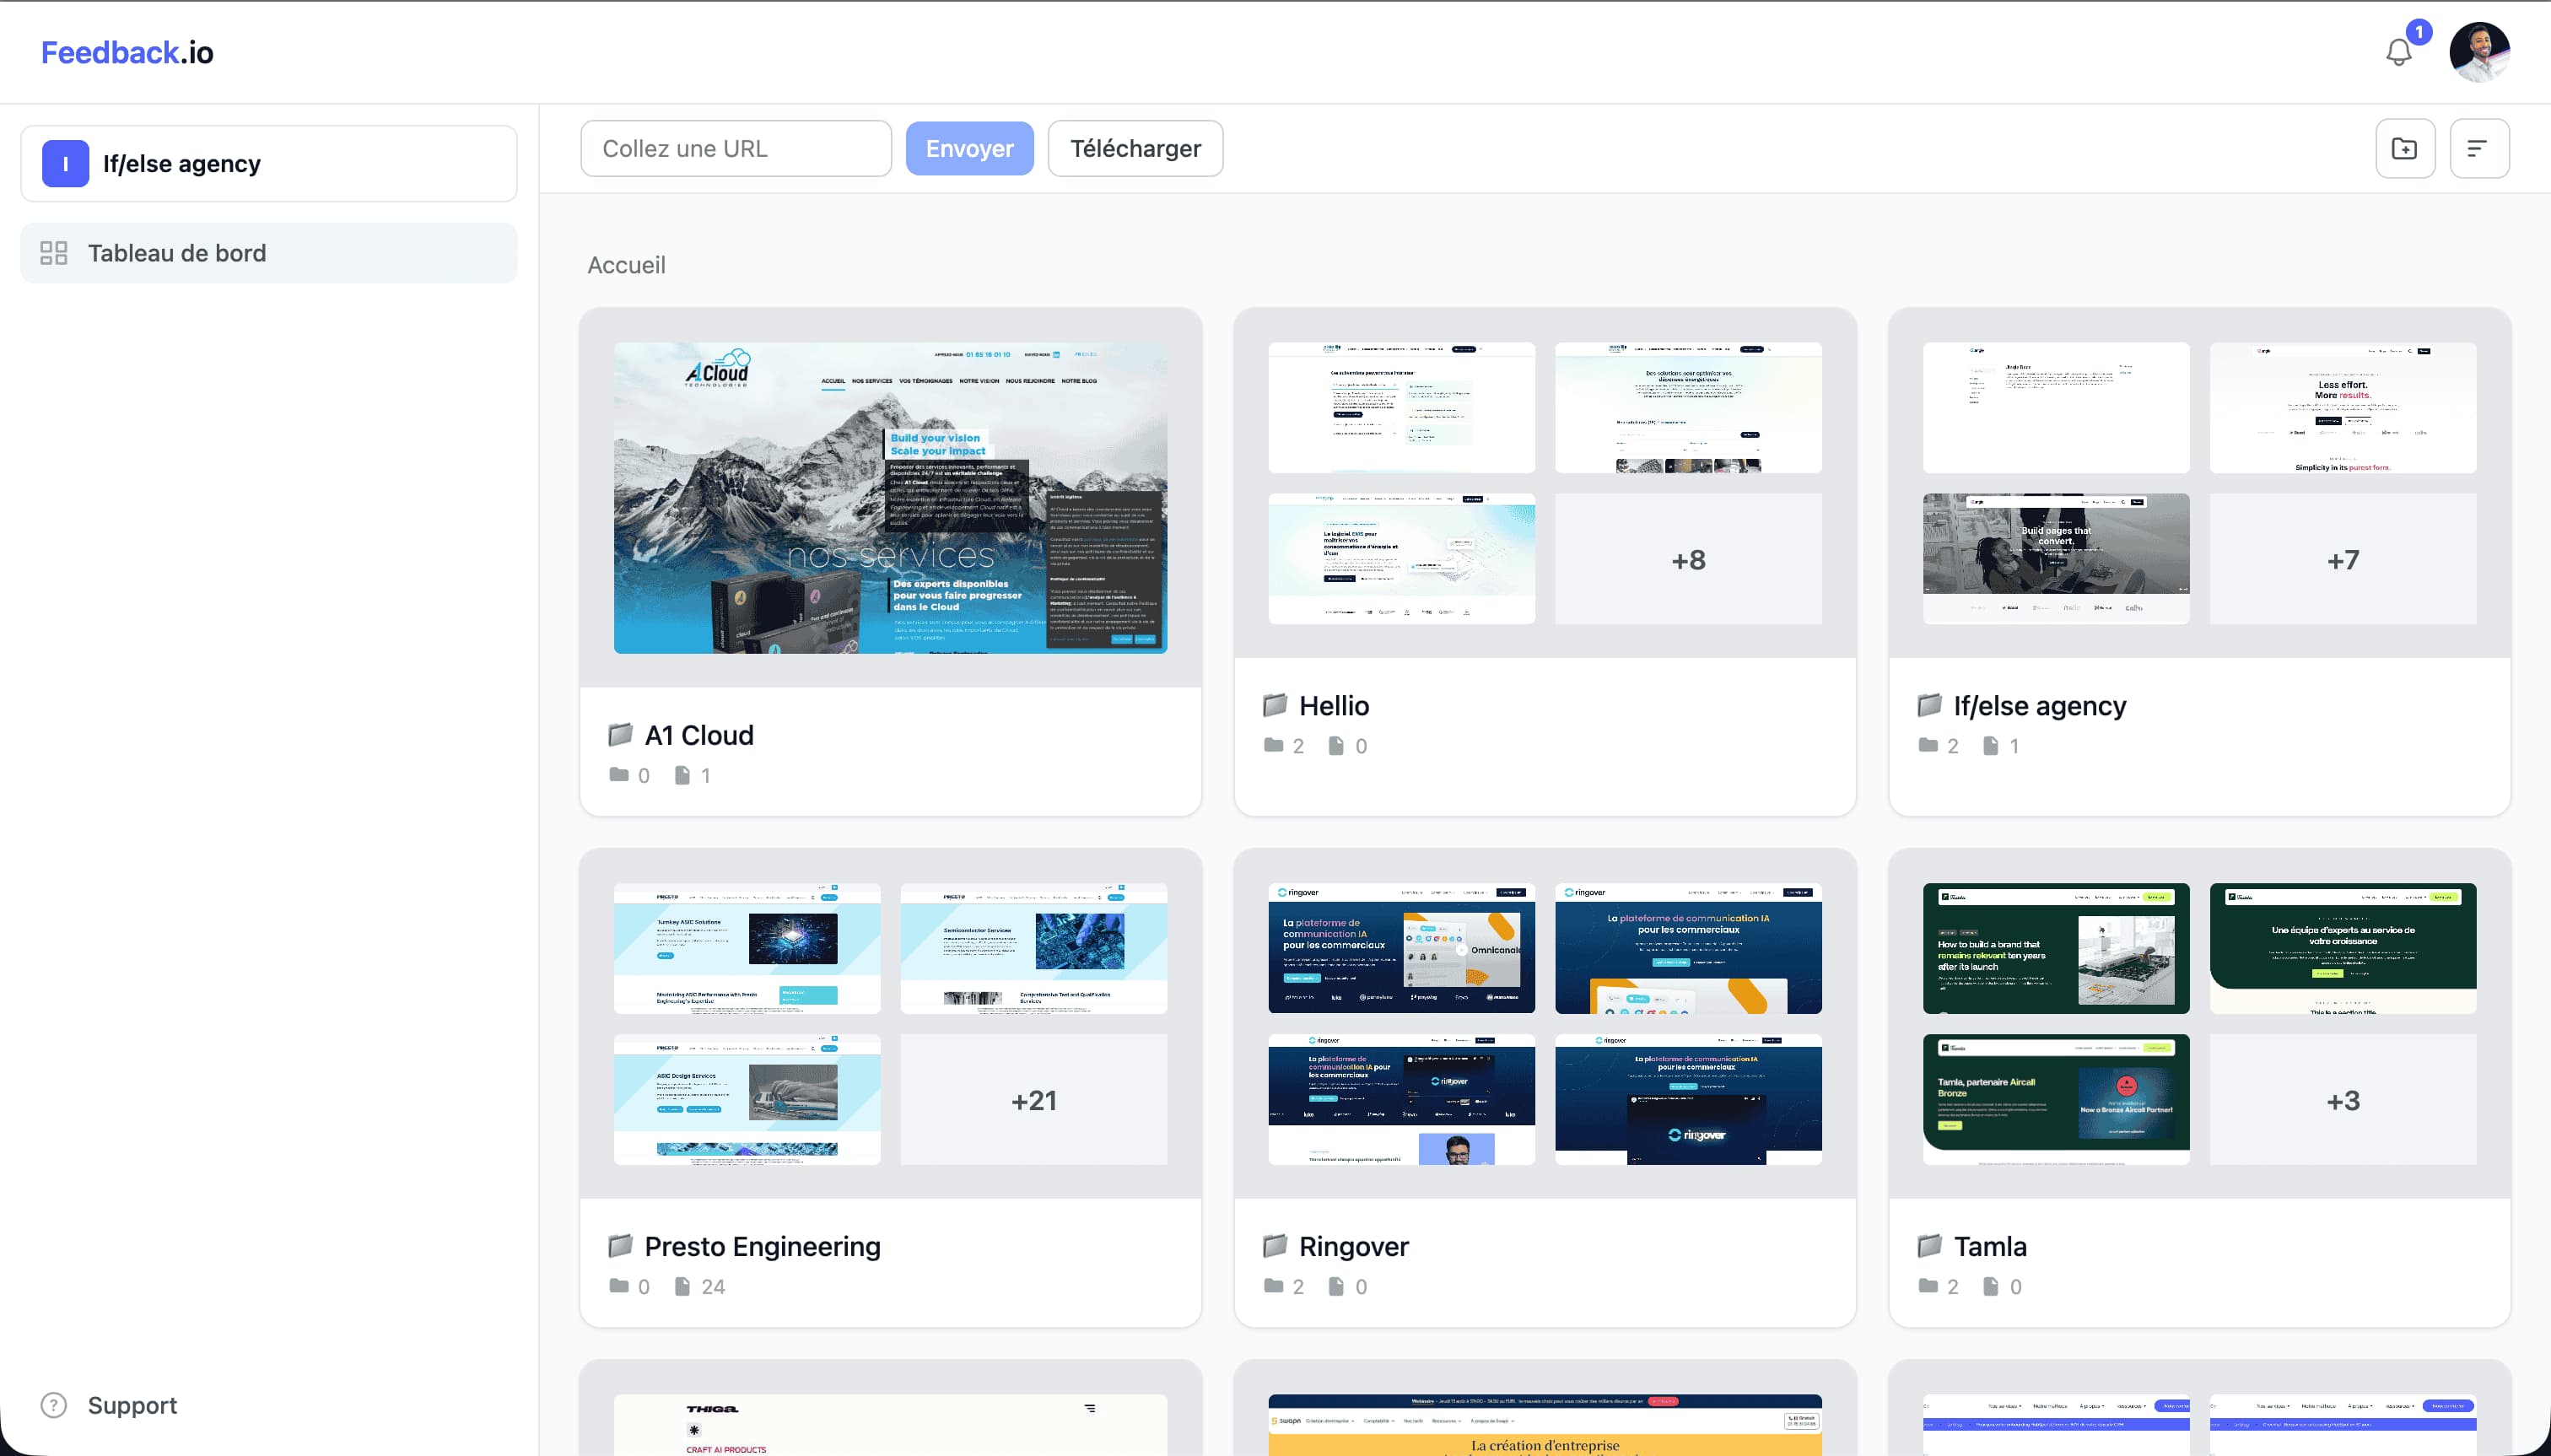Select Tableau de bord in sidebar
This screenshot has width=2551, height=1456.
point(269,253)
